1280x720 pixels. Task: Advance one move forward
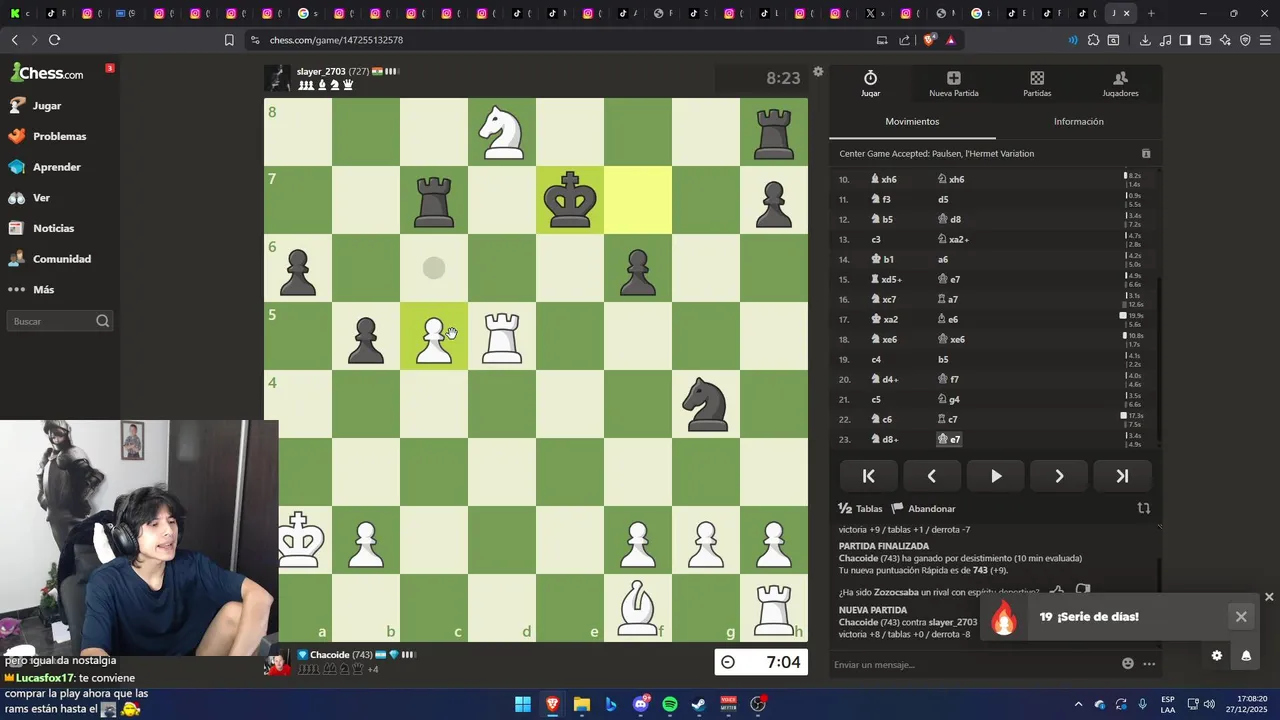tap(1059, 476)
